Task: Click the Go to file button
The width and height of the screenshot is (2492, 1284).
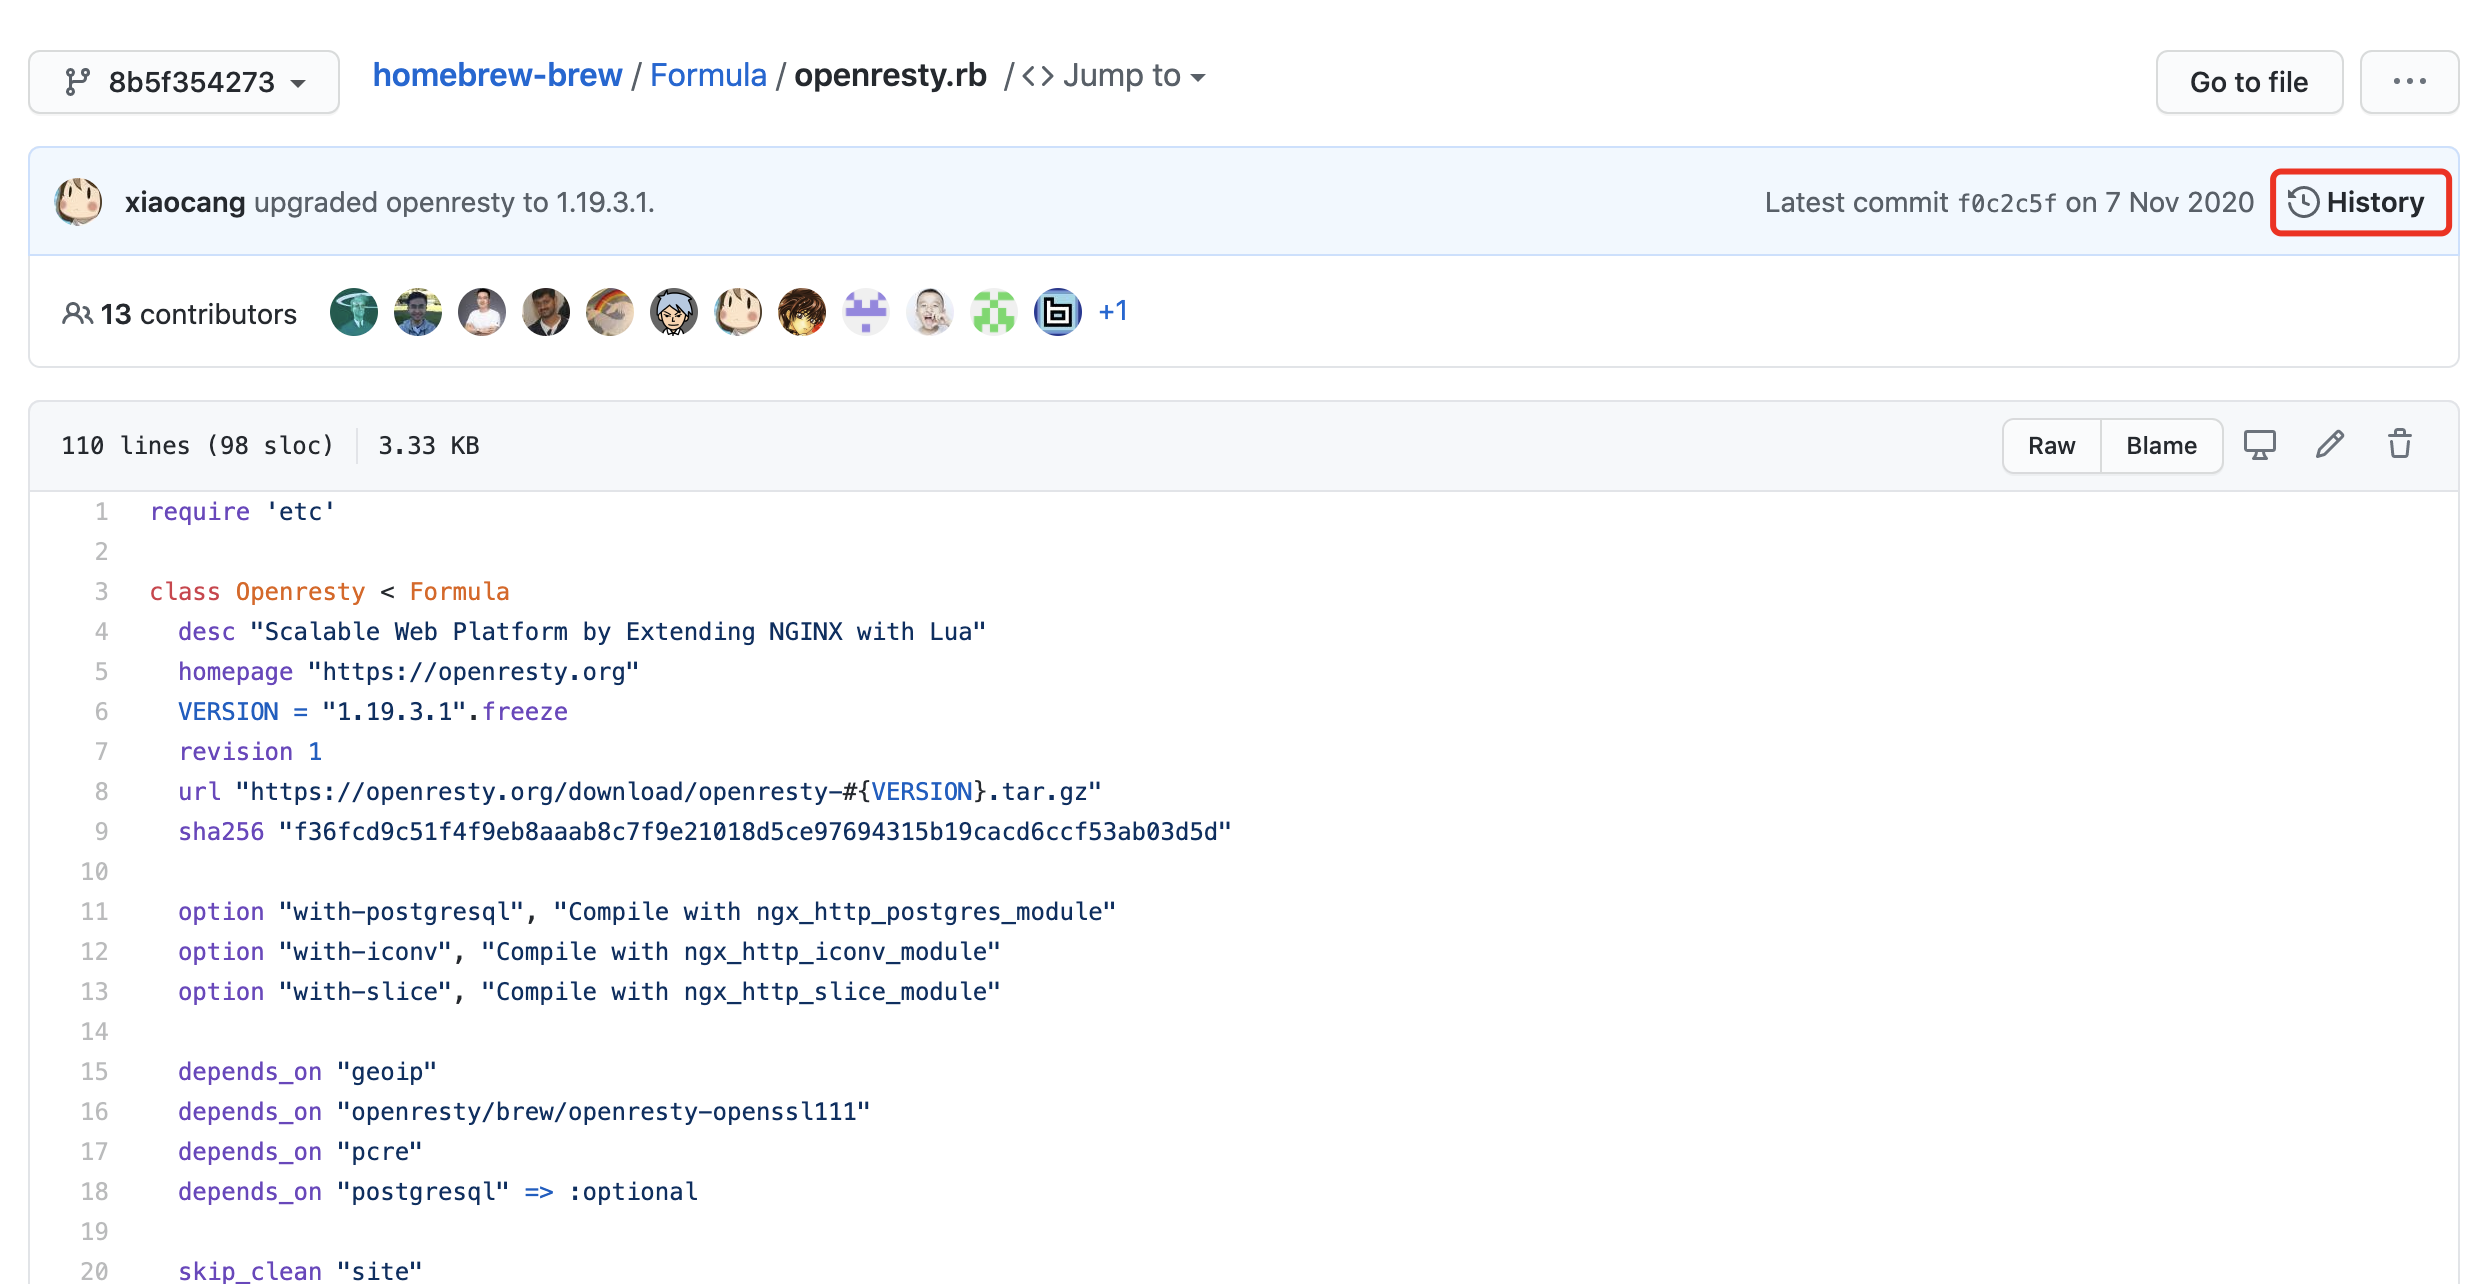Action: [2249, 82]
